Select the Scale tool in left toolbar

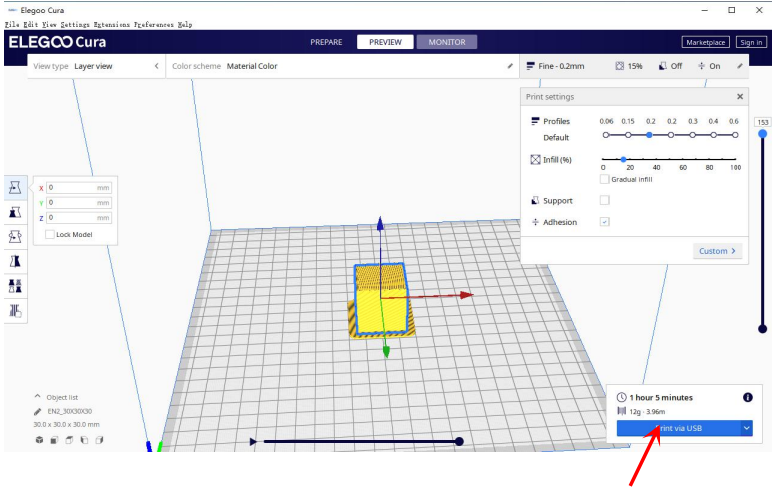tap(15, 212)
